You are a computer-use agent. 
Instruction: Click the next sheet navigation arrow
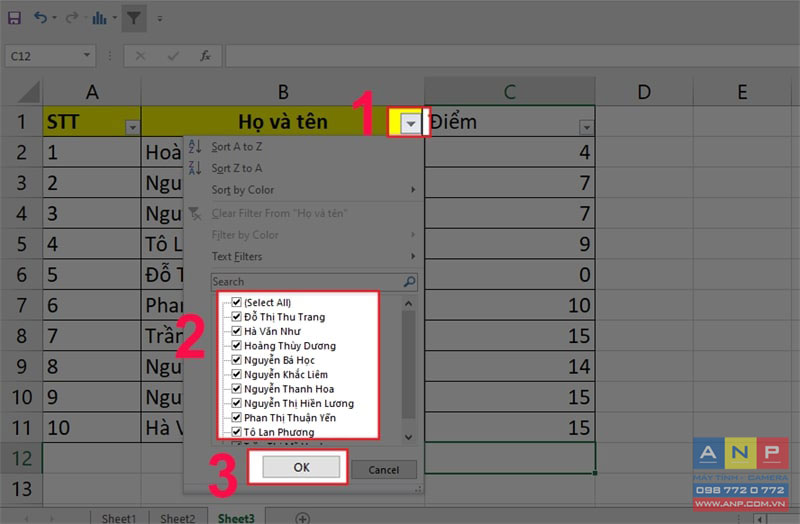(52, 519)
